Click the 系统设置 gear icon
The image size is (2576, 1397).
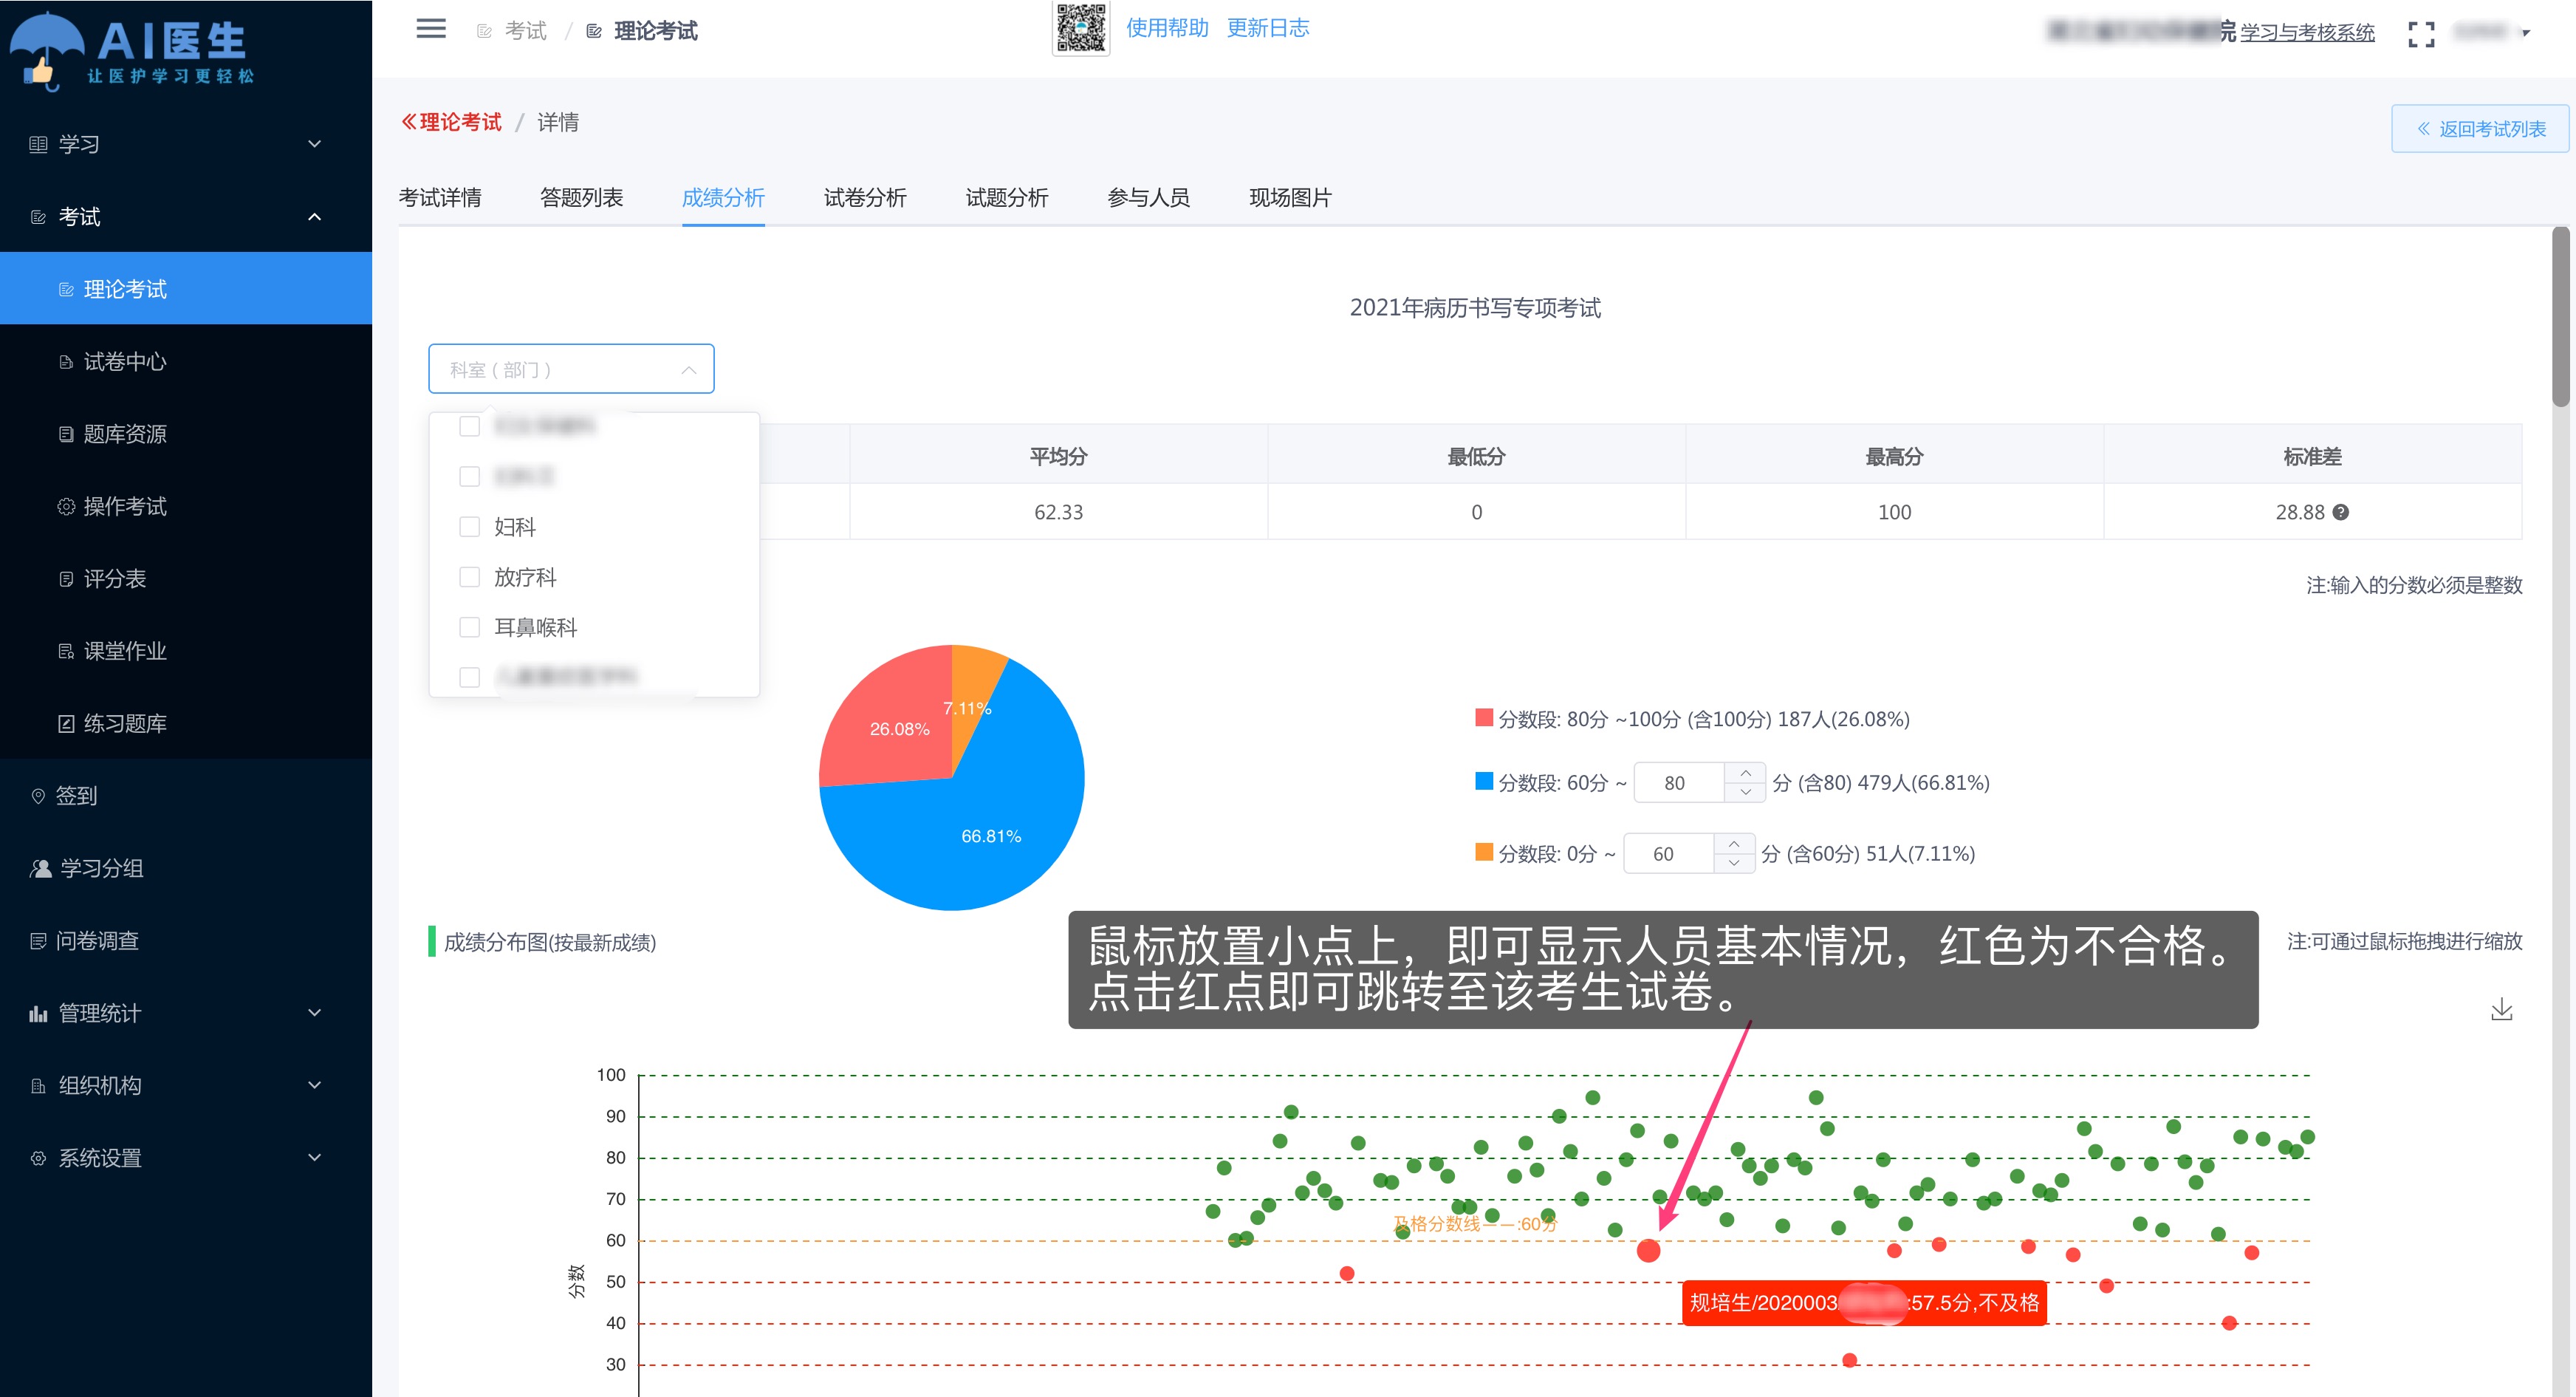tap(38, 1158)
